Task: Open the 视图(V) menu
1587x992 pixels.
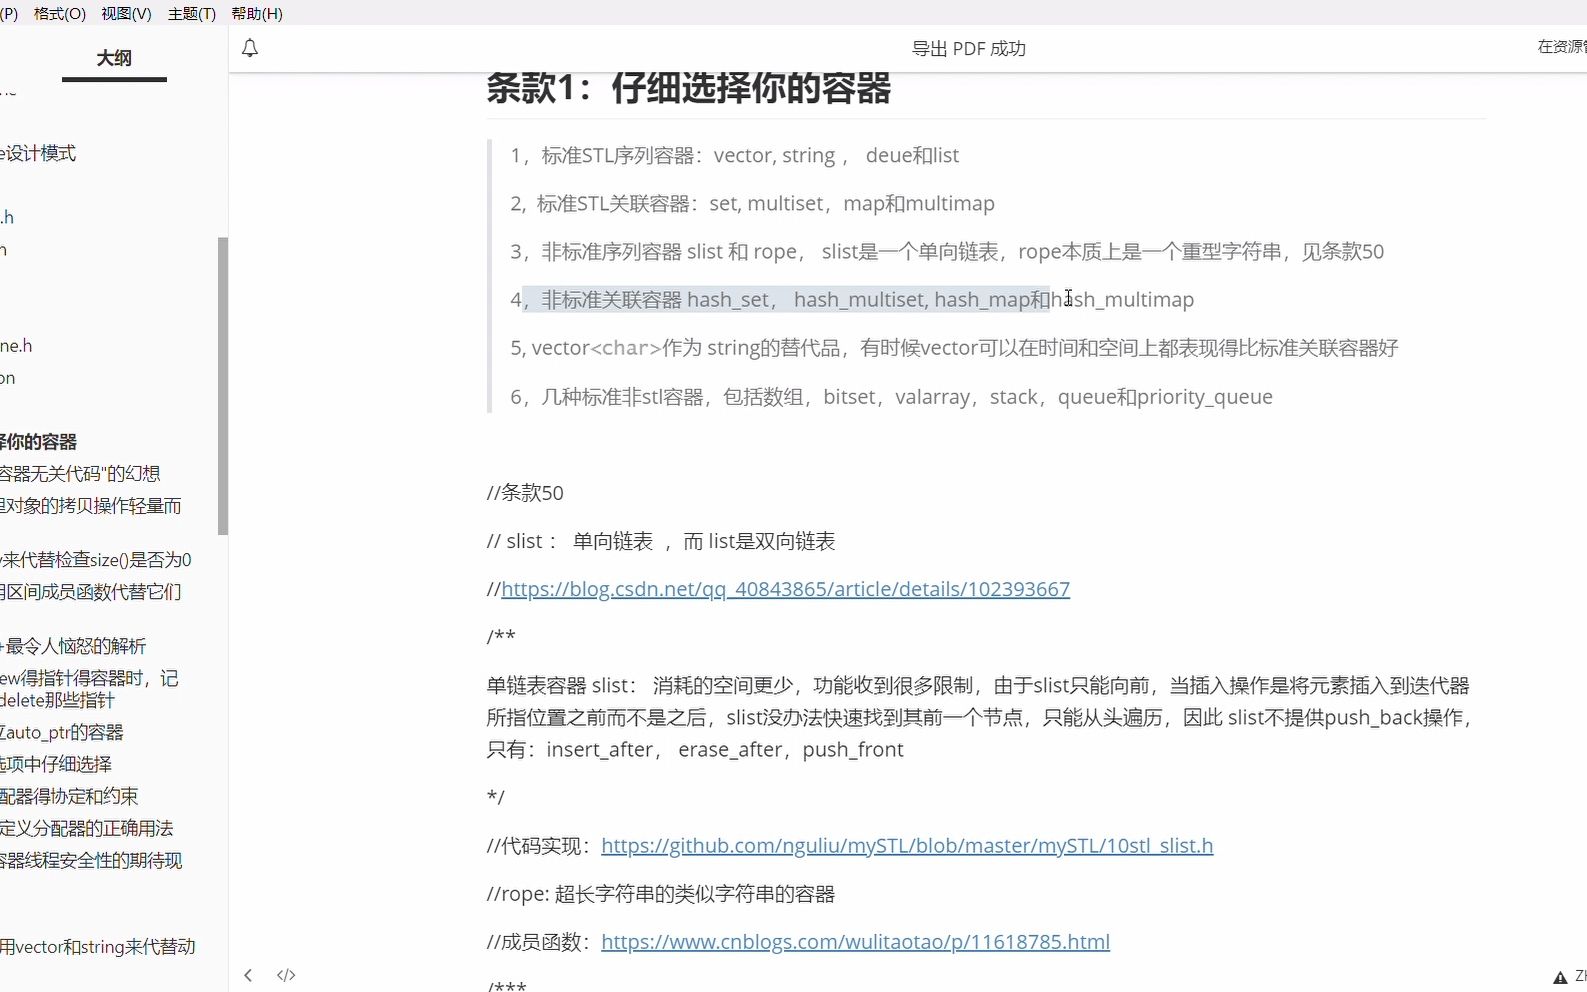Action: coord(126,13)
